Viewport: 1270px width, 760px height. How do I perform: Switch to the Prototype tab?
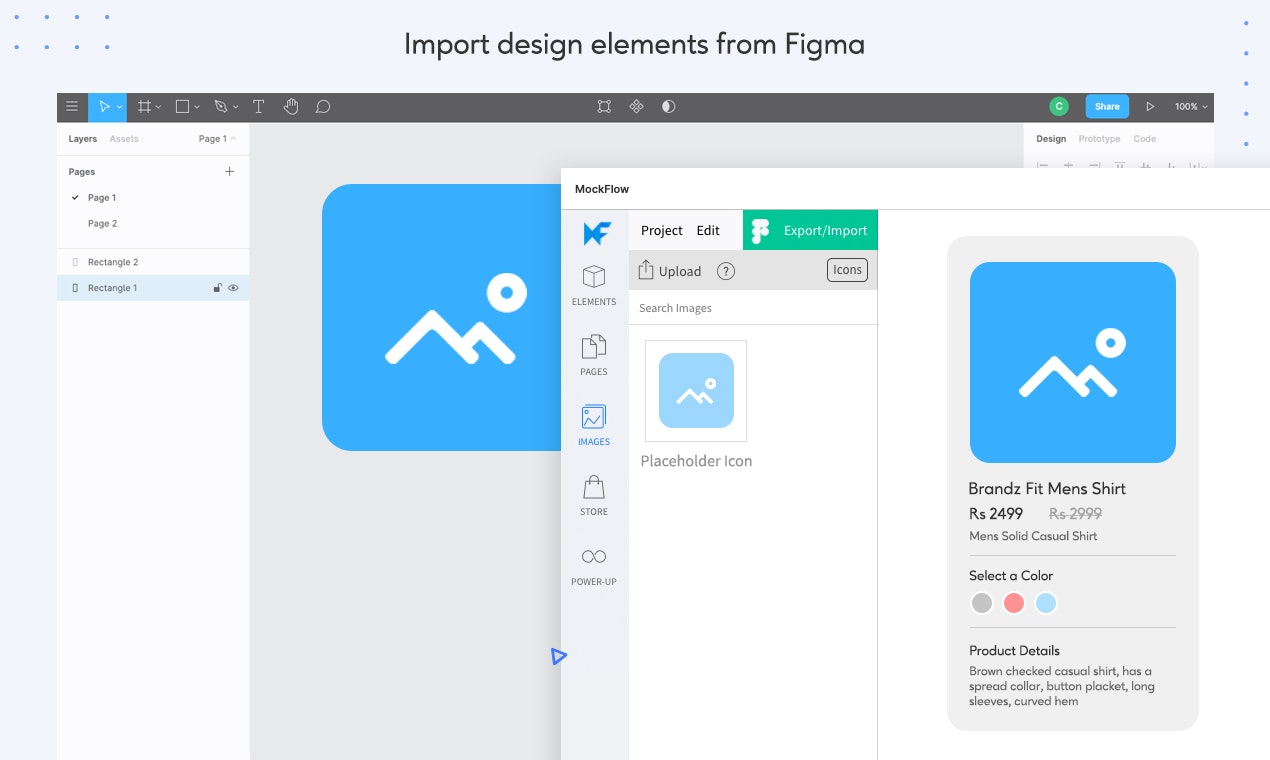[1099, 138]
